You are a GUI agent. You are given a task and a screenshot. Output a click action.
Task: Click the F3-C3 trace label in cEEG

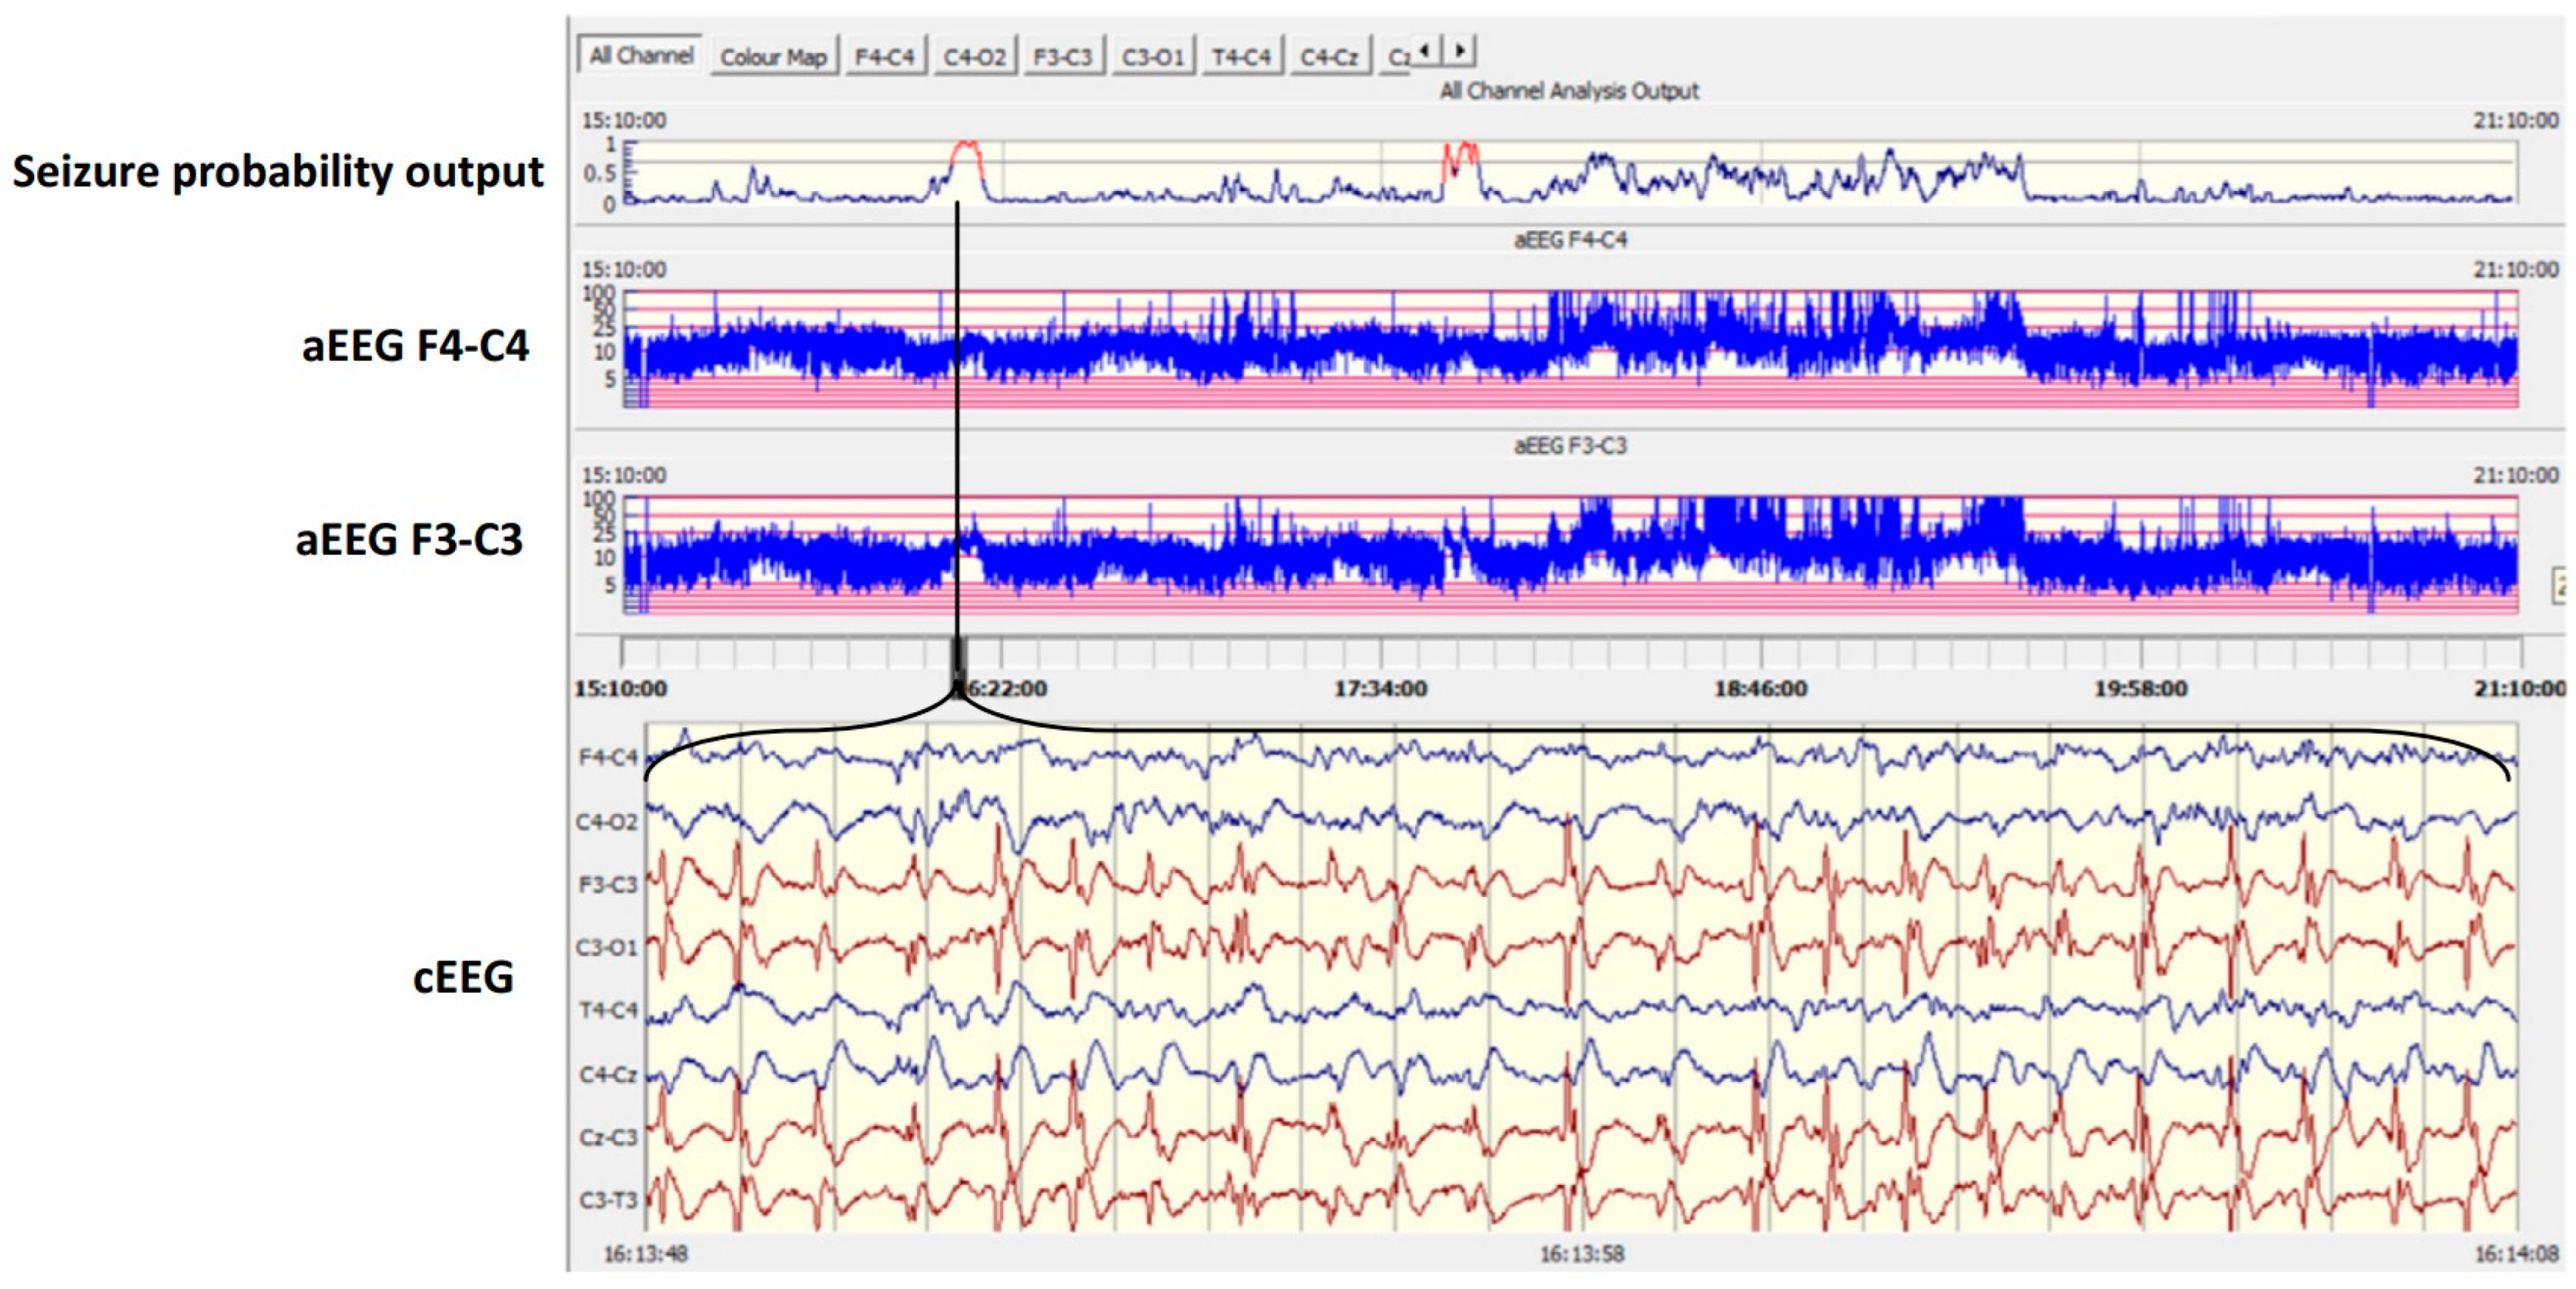pos(607,885)
